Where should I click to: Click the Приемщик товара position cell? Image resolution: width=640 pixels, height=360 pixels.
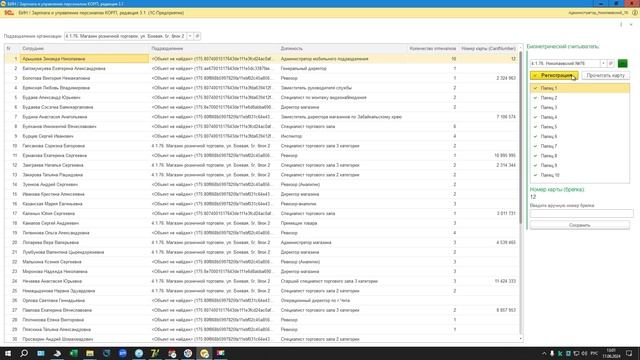pyautogui.click(x=343, y=223)
